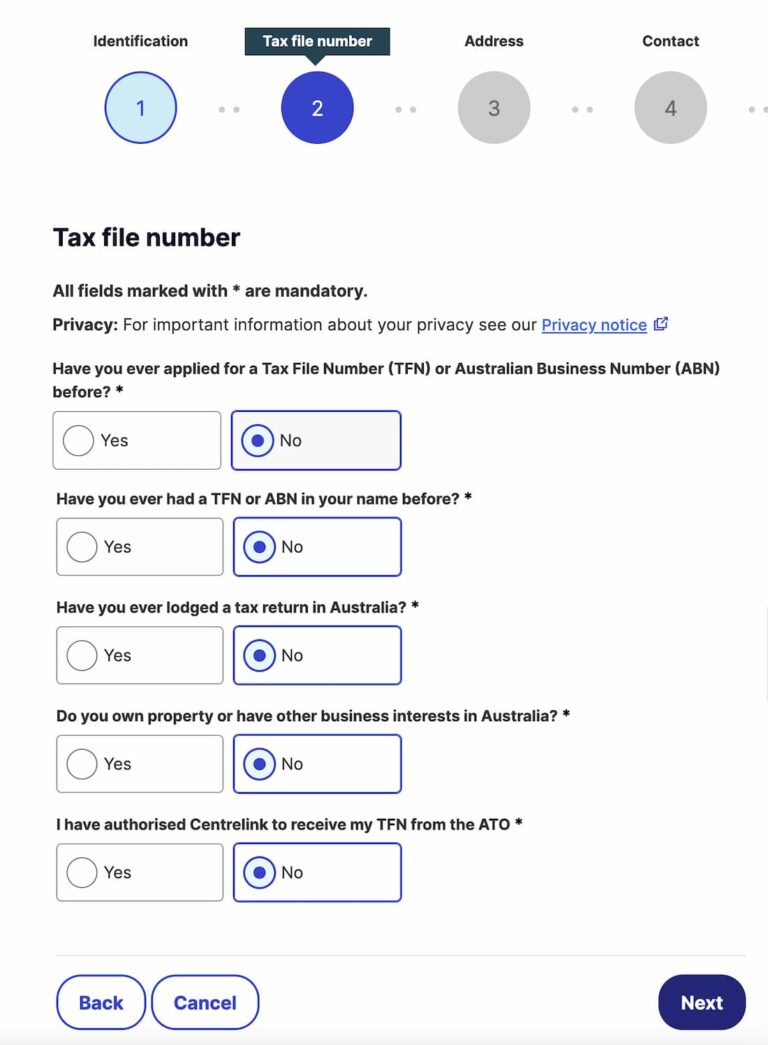Select No for applied for TFN or ABN before
The height and width of the screenshot is (1045, 768).
click(316, 441)
